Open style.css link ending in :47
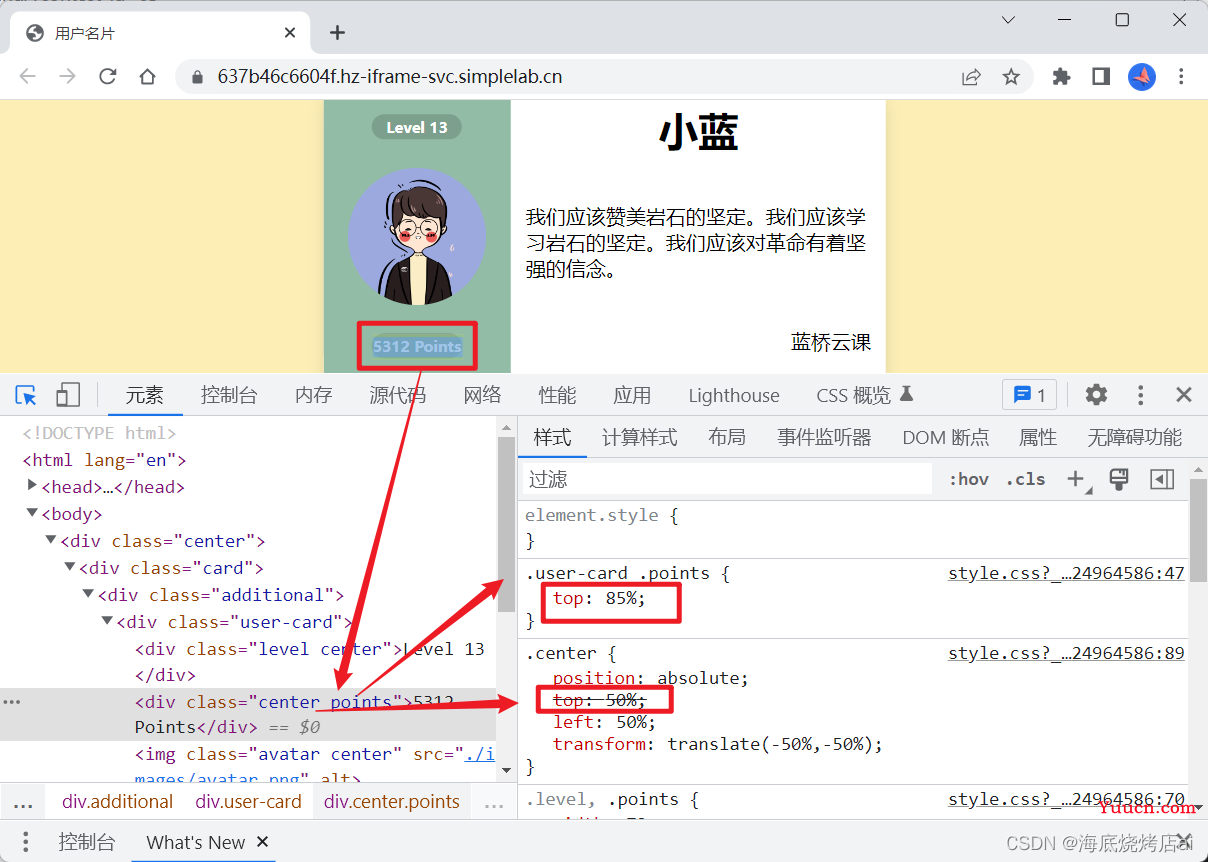 1066,573
